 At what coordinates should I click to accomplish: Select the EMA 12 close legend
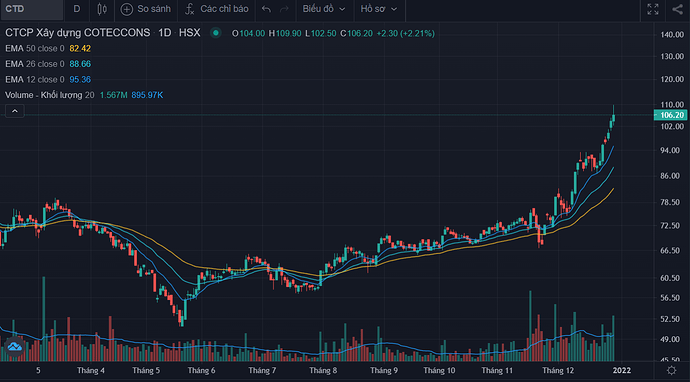35,80
